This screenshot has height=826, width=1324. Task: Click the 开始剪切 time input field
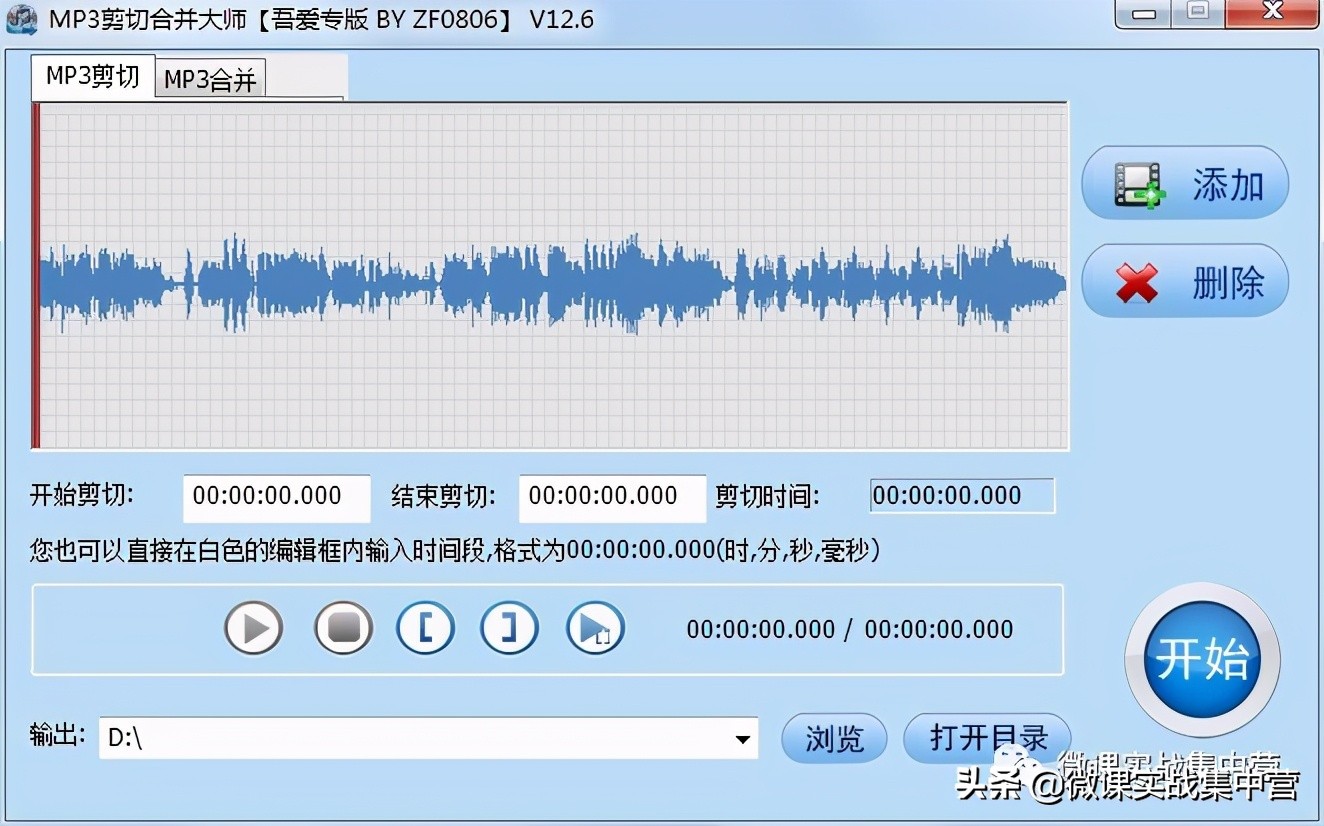276,497
